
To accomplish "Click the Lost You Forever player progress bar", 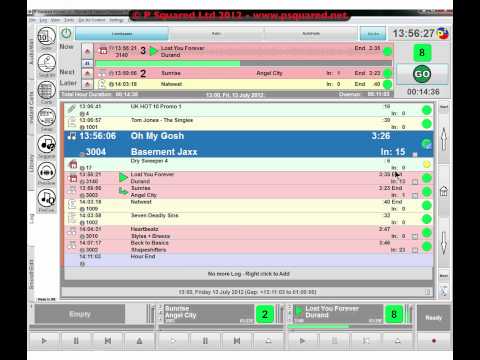I will click(349, 327).
